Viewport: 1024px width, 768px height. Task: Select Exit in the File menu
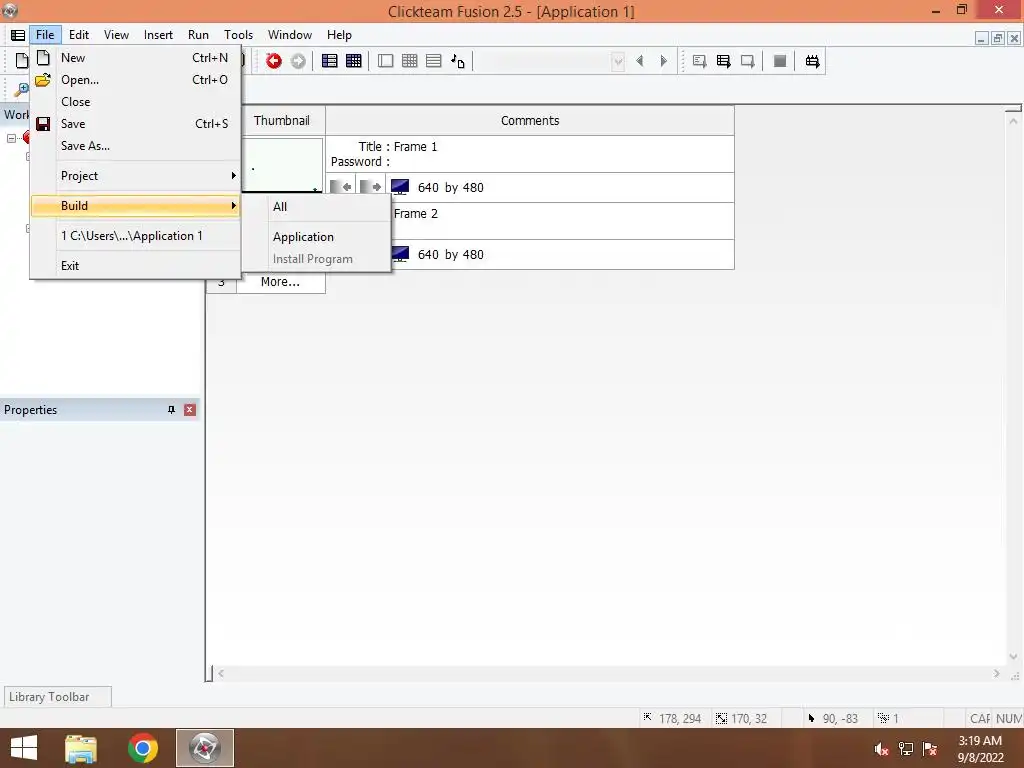(136, 266)
